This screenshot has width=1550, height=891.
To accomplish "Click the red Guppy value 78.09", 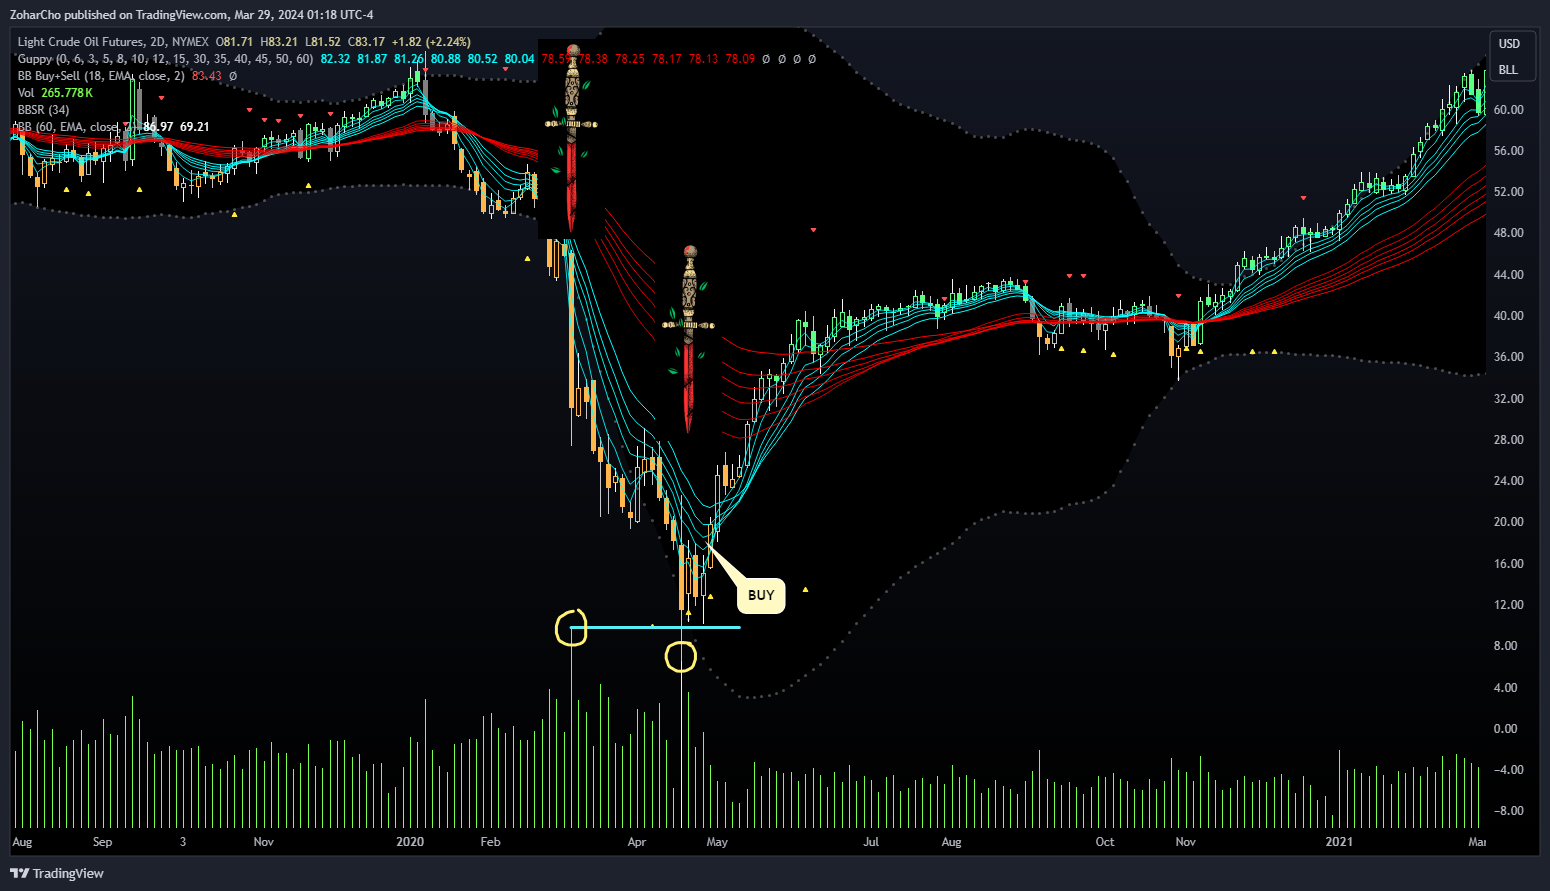I will 740,59.
